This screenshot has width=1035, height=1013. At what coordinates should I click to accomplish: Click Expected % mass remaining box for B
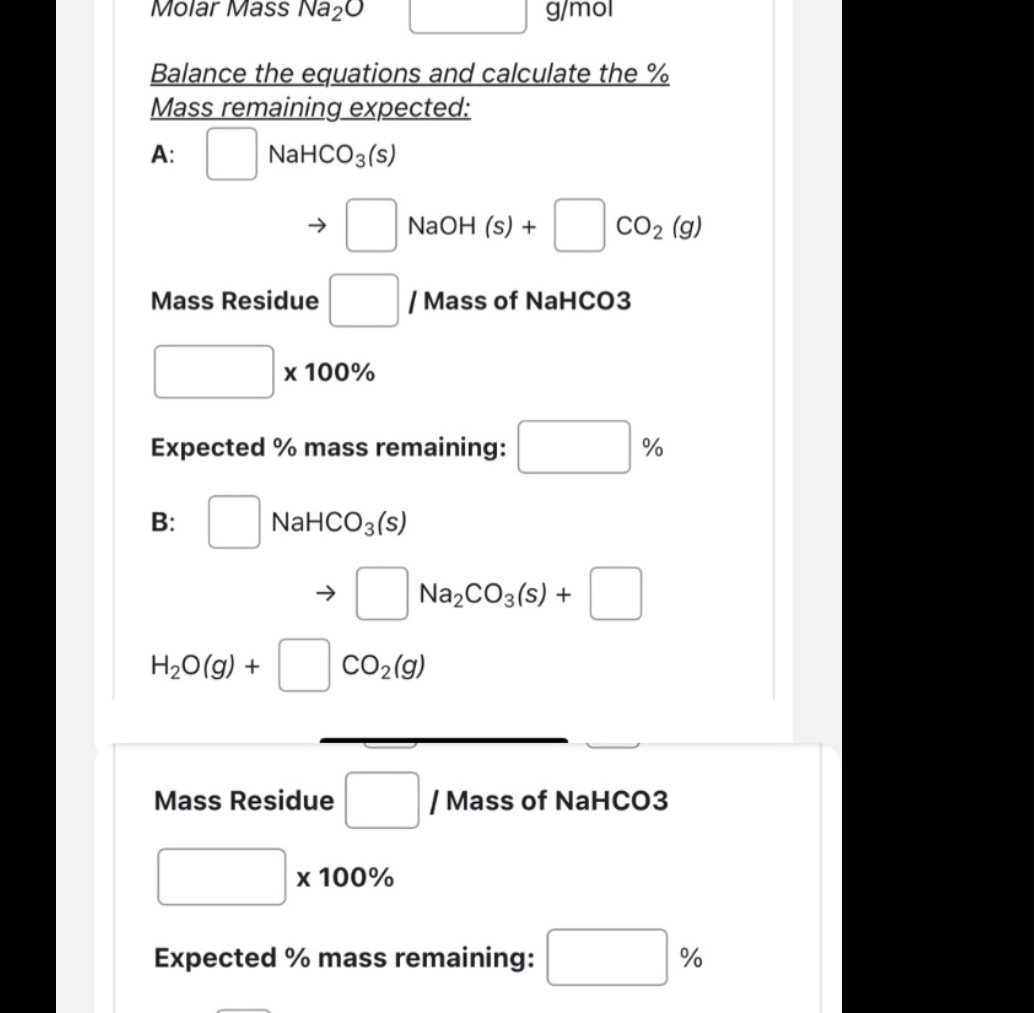[607, 957]
